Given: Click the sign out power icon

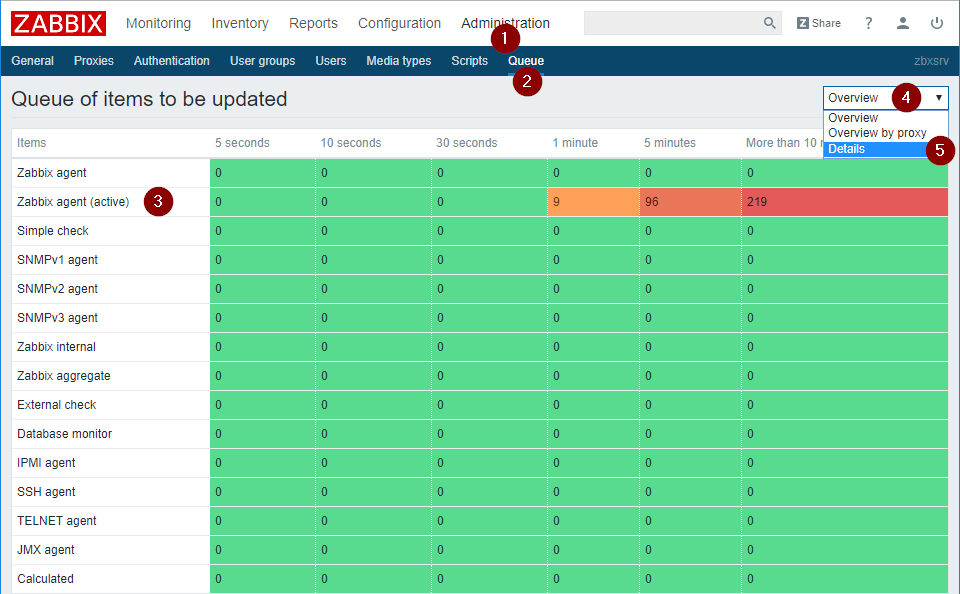Looking at the screenshot, I should tap(937, 23).
